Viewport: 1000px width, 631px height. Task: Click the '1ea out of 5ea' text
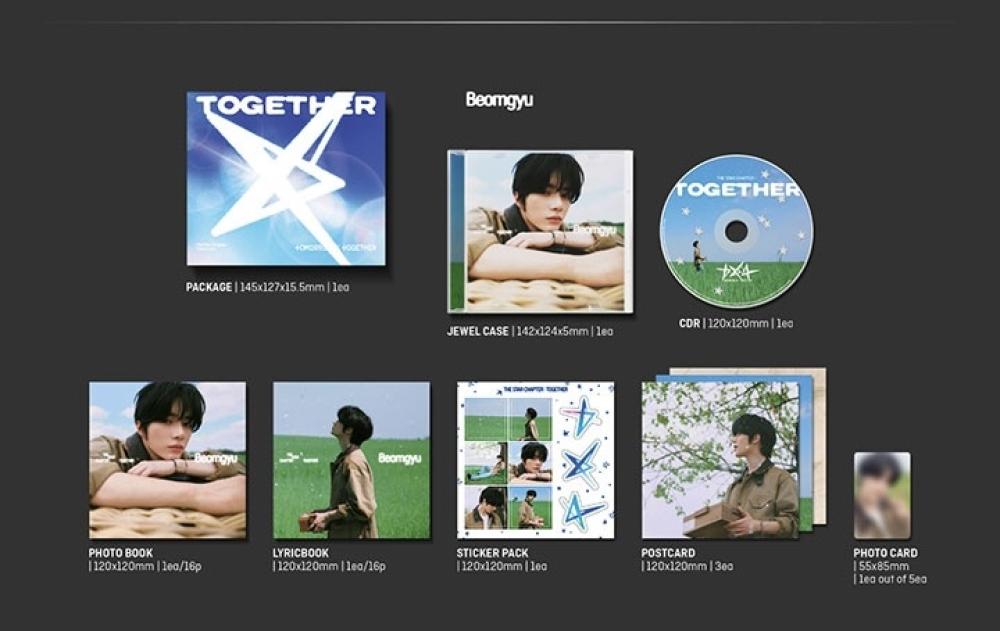[890, 579]
